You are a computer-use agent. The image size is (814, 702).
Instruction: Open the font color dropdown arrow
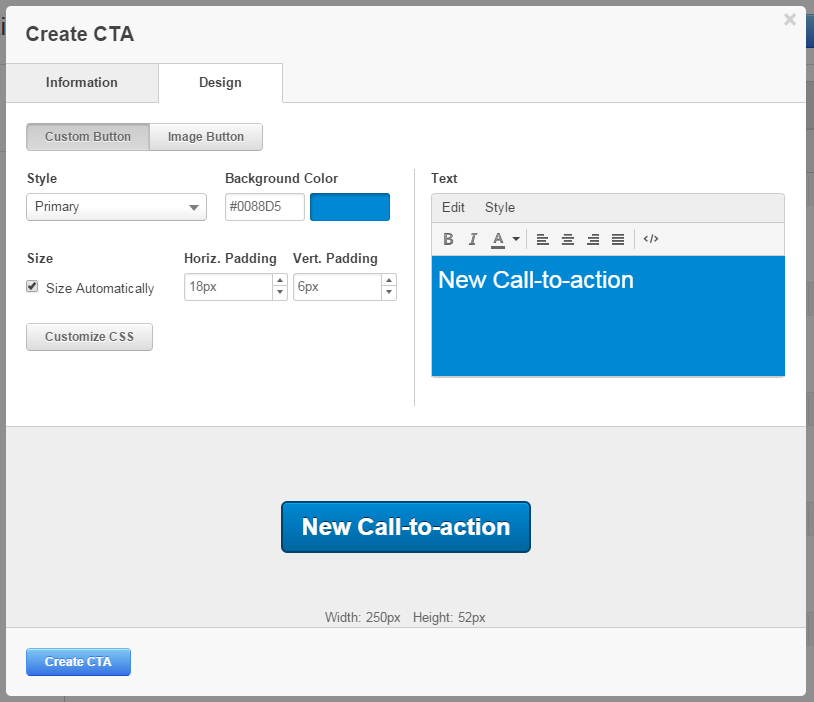(516, 239)
